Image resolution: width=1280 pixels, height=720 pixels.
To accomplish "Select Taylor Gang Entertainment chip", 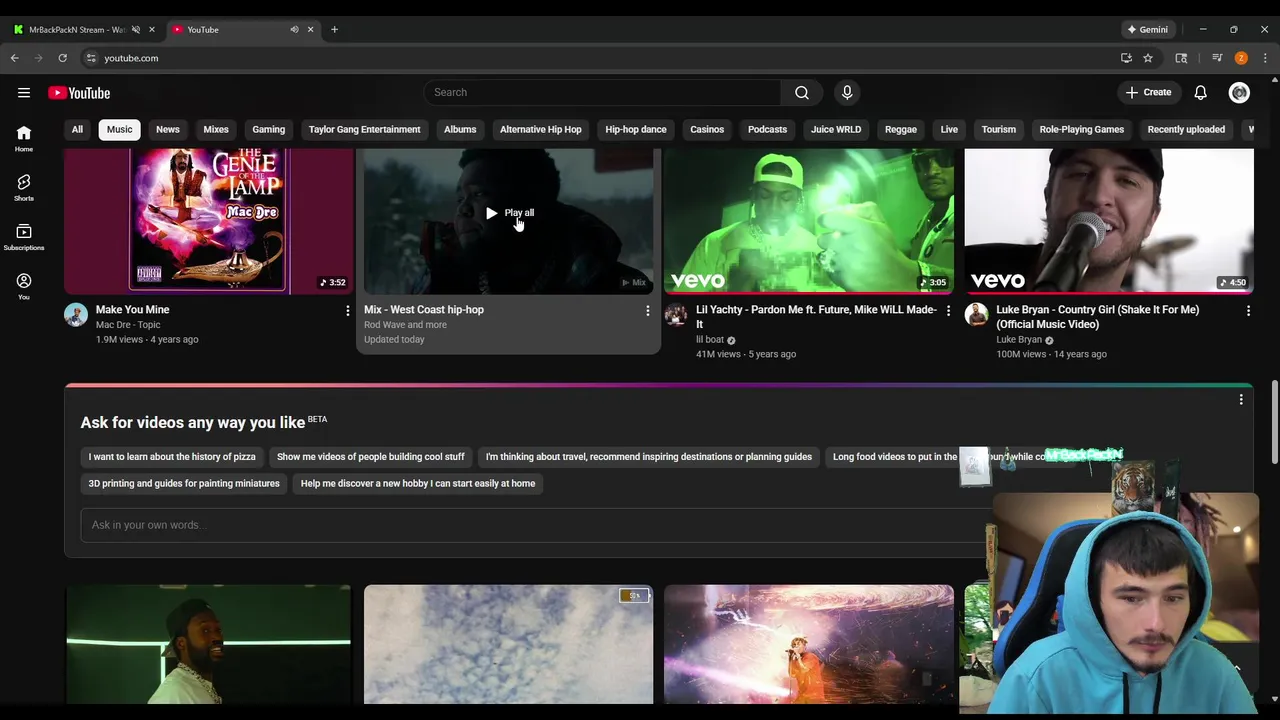I will tap(364, 129).
